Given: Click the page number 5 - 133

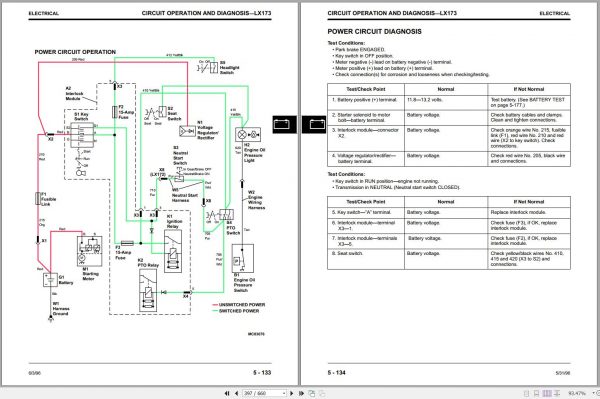Looking at the screenshot, I should (262, 372).
